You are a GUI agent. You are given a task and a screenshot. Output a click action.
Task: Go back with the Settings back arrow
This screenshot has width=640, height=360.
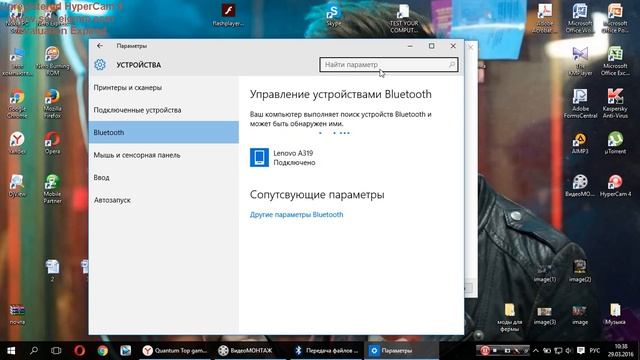click(100, 46)
